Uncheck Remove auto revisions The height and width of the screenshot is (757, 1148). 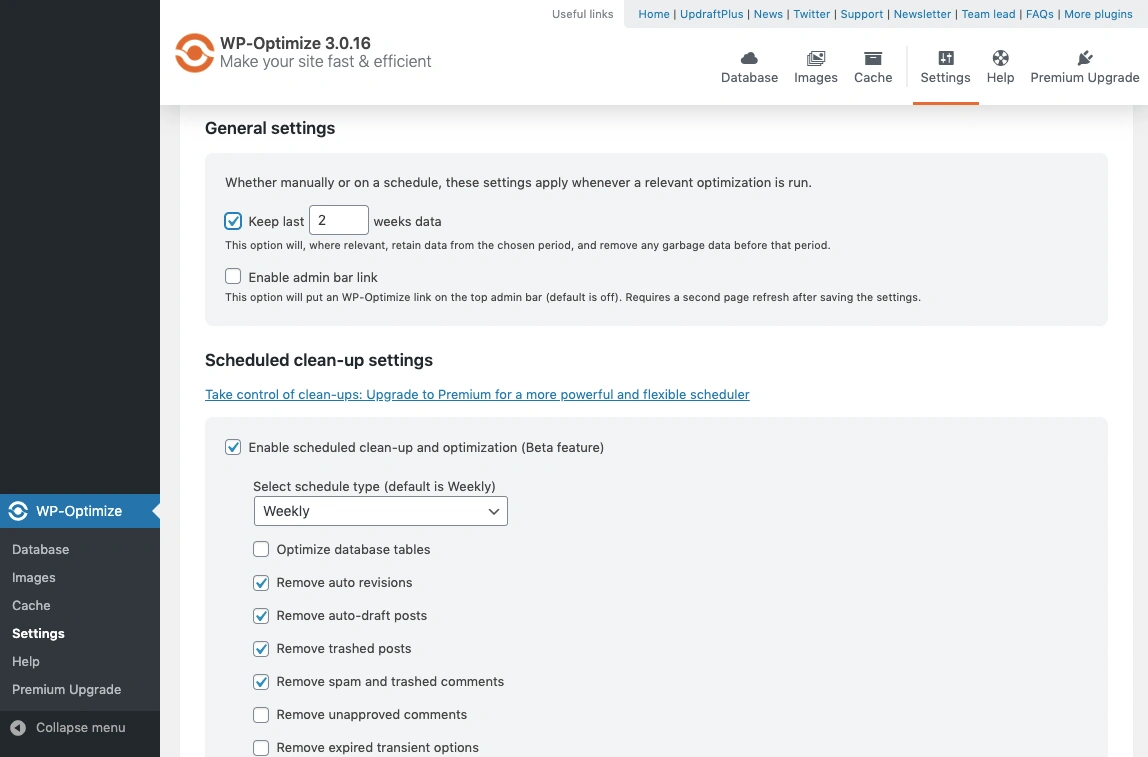tap(261, 582)
